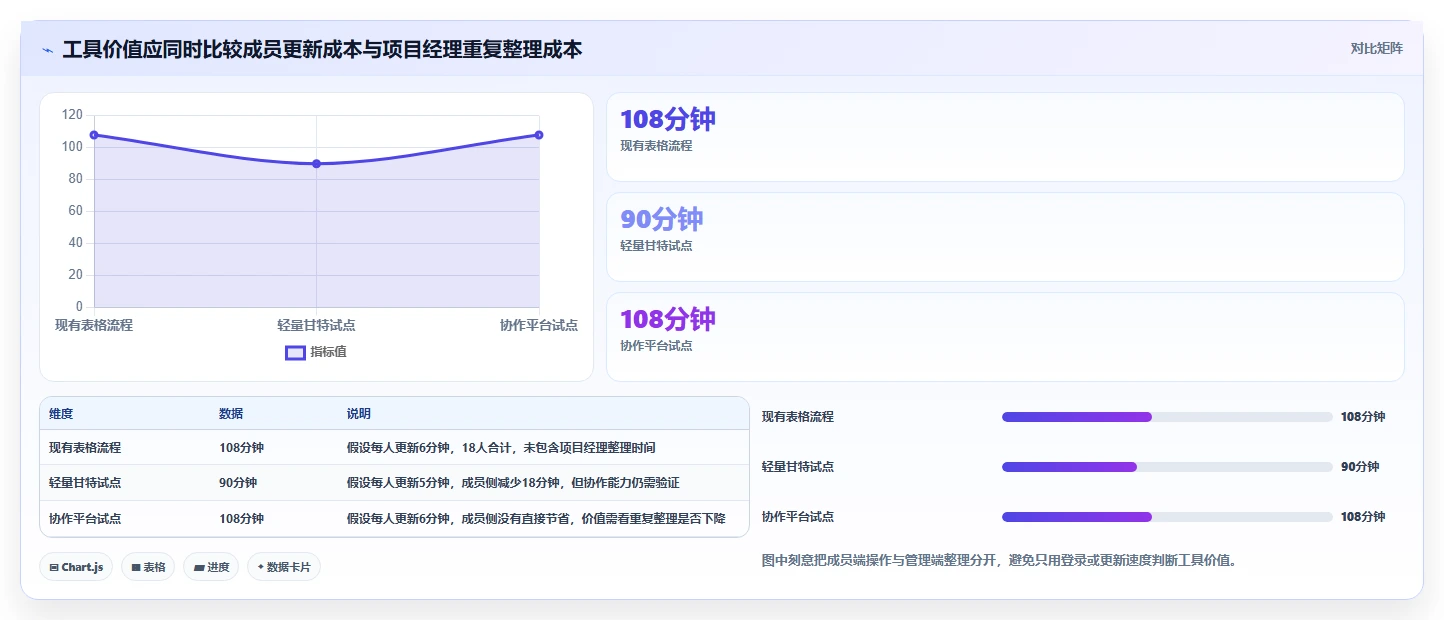The image size is (1444, 620).
Task: Click the 指标值 legend label
Action: click(328, 352)
